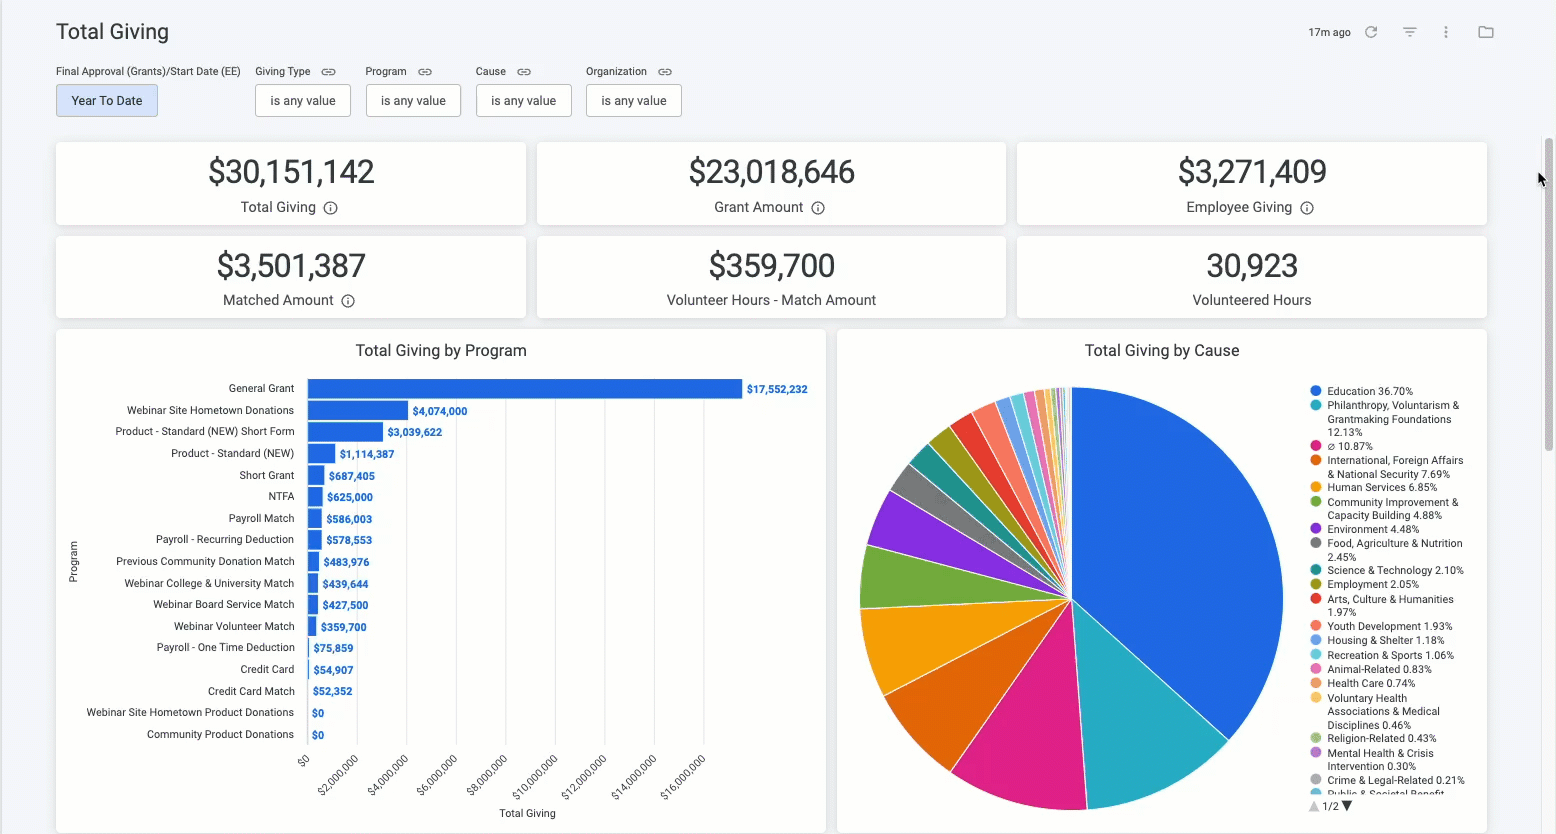Toggle Education 36.70% legend entry
This screenshot has height=834, width=1556.
tap(1361, 392)
